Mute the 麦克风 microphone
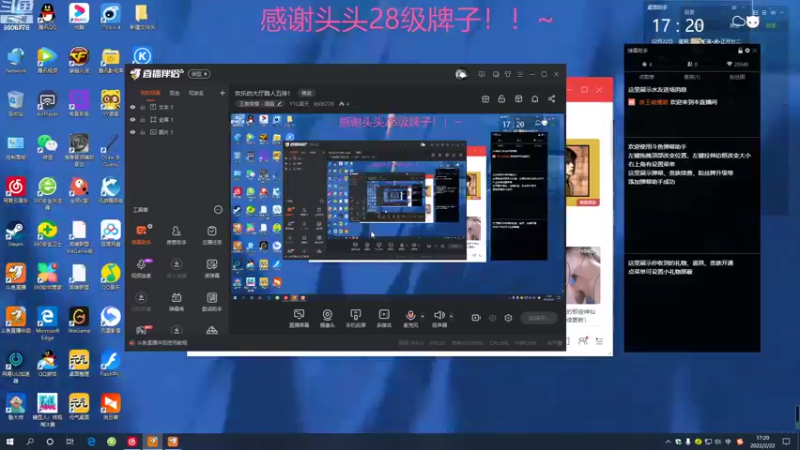Viewport: 800px width, 450px height. point(410,315)
